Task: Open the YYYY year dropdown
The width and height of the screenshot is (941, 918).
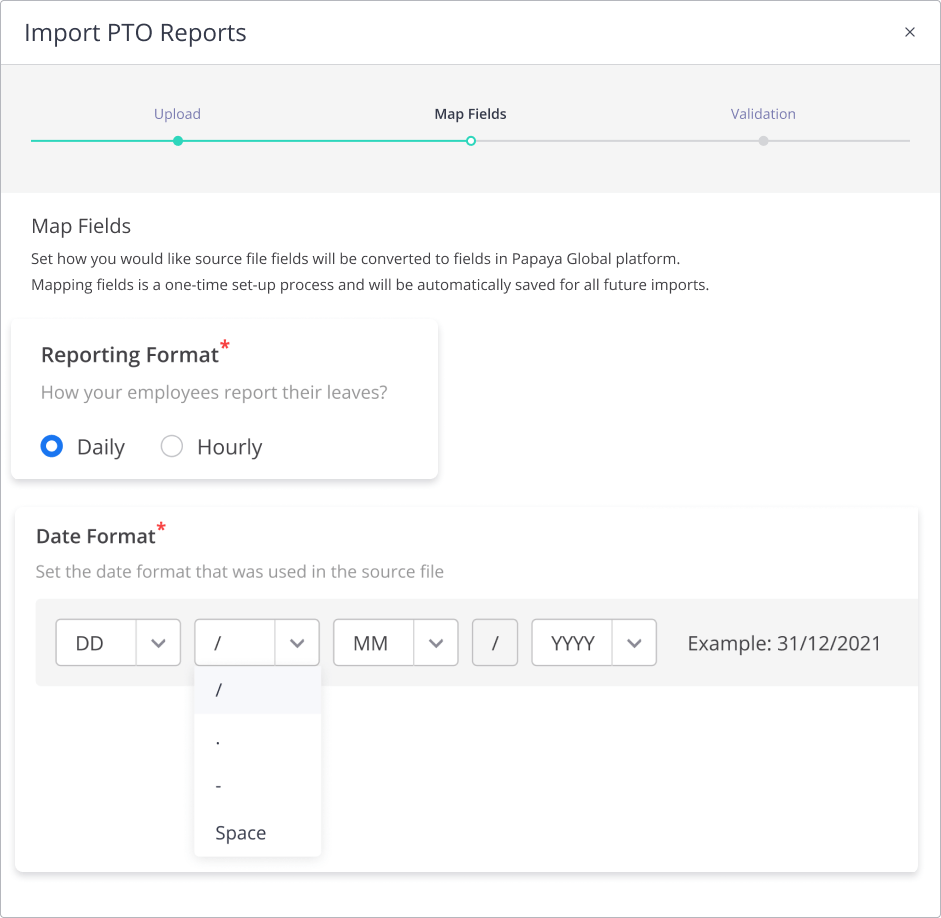Action: [x=593, y=642]
